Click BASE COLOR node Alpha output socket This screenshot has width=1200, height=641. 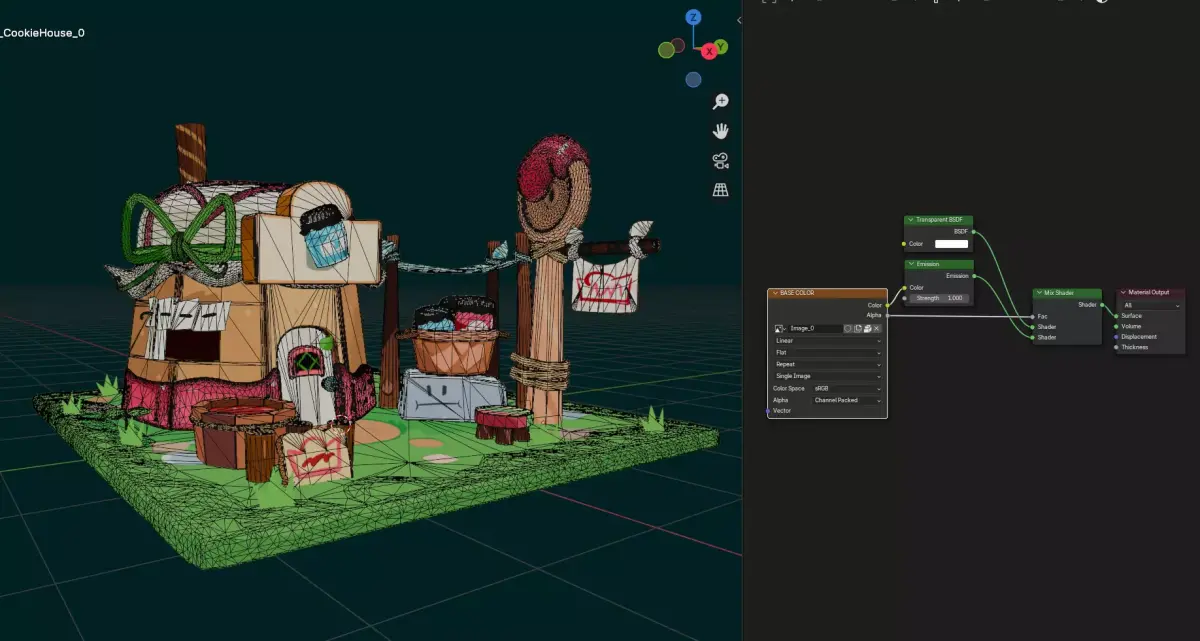click(887, 316)
